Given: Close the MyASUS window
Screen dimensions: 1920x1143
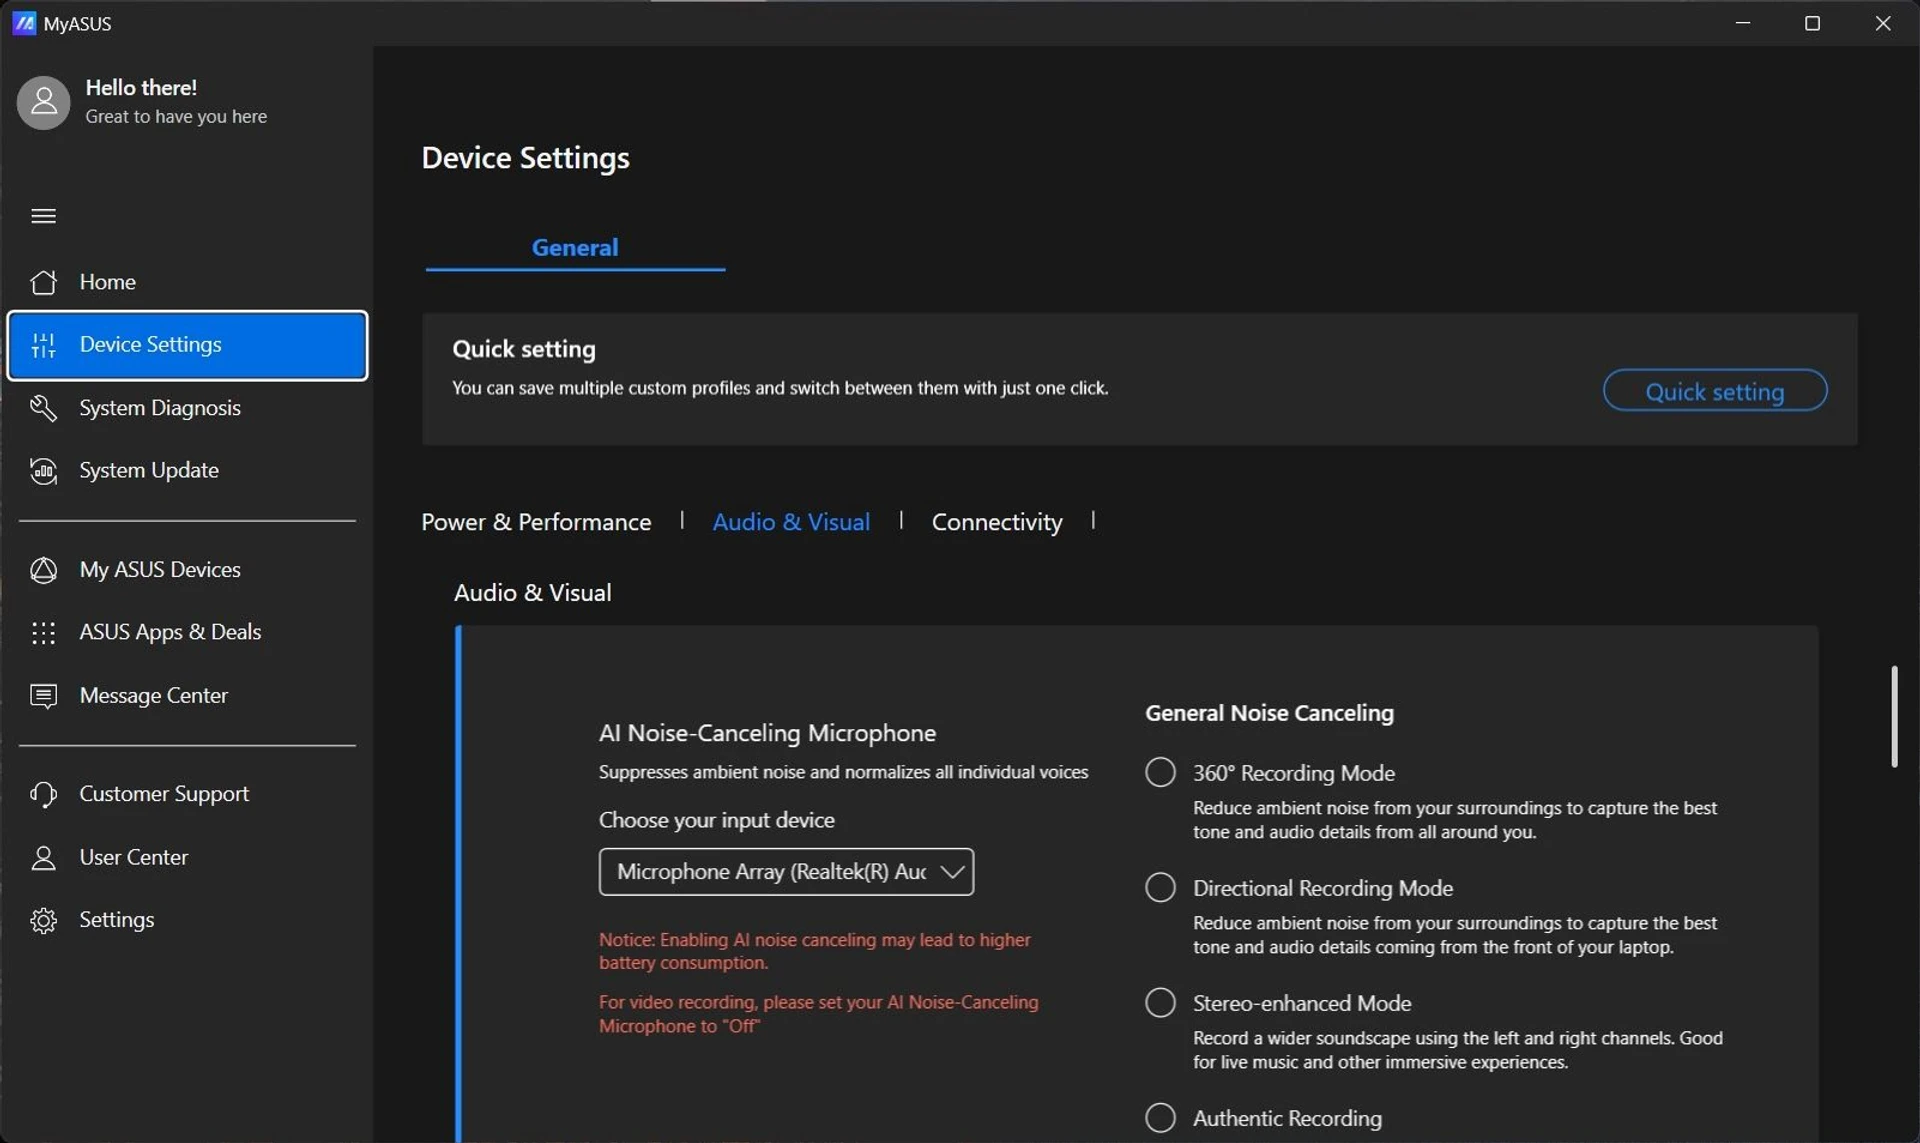Looking at the screenshot, I should click(x=1882, y=23).
